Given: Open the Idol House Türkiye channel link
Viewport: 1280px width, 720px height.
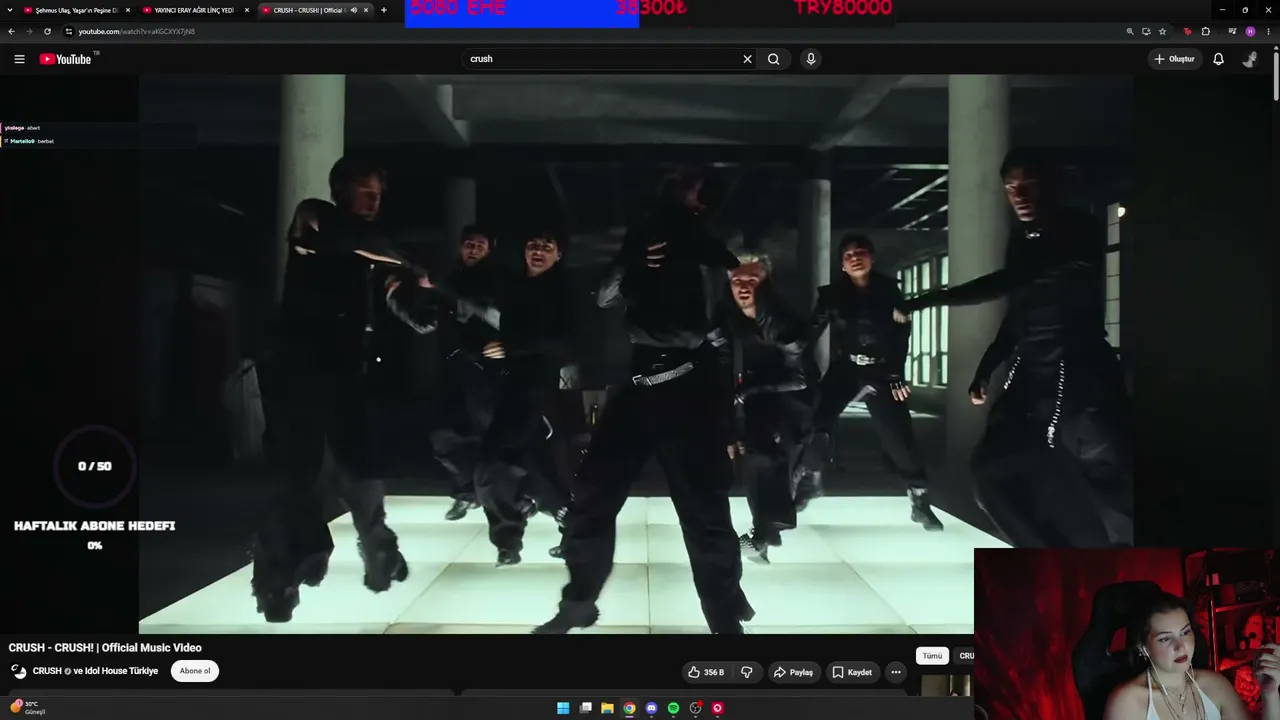Looking at the screenshot, I should 121,671.
